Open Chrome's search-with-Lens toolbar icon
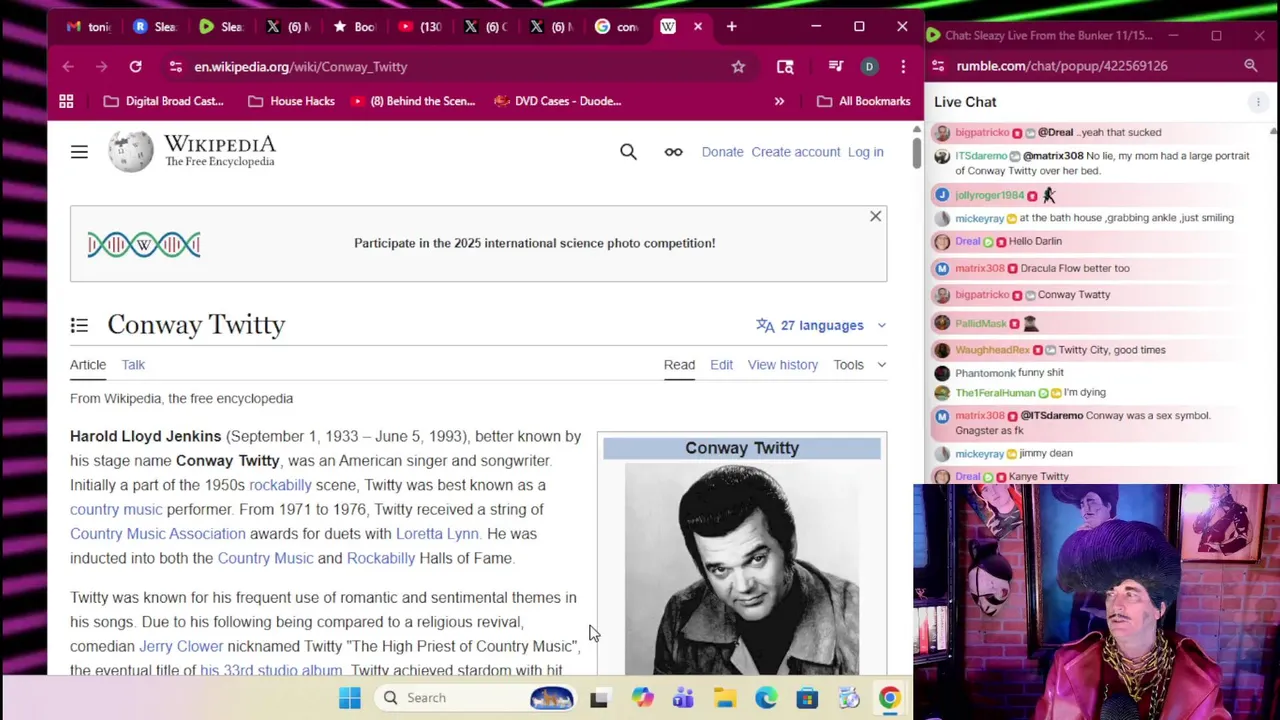The height and width of the screenshot is (720, 1280). (785, 66)
